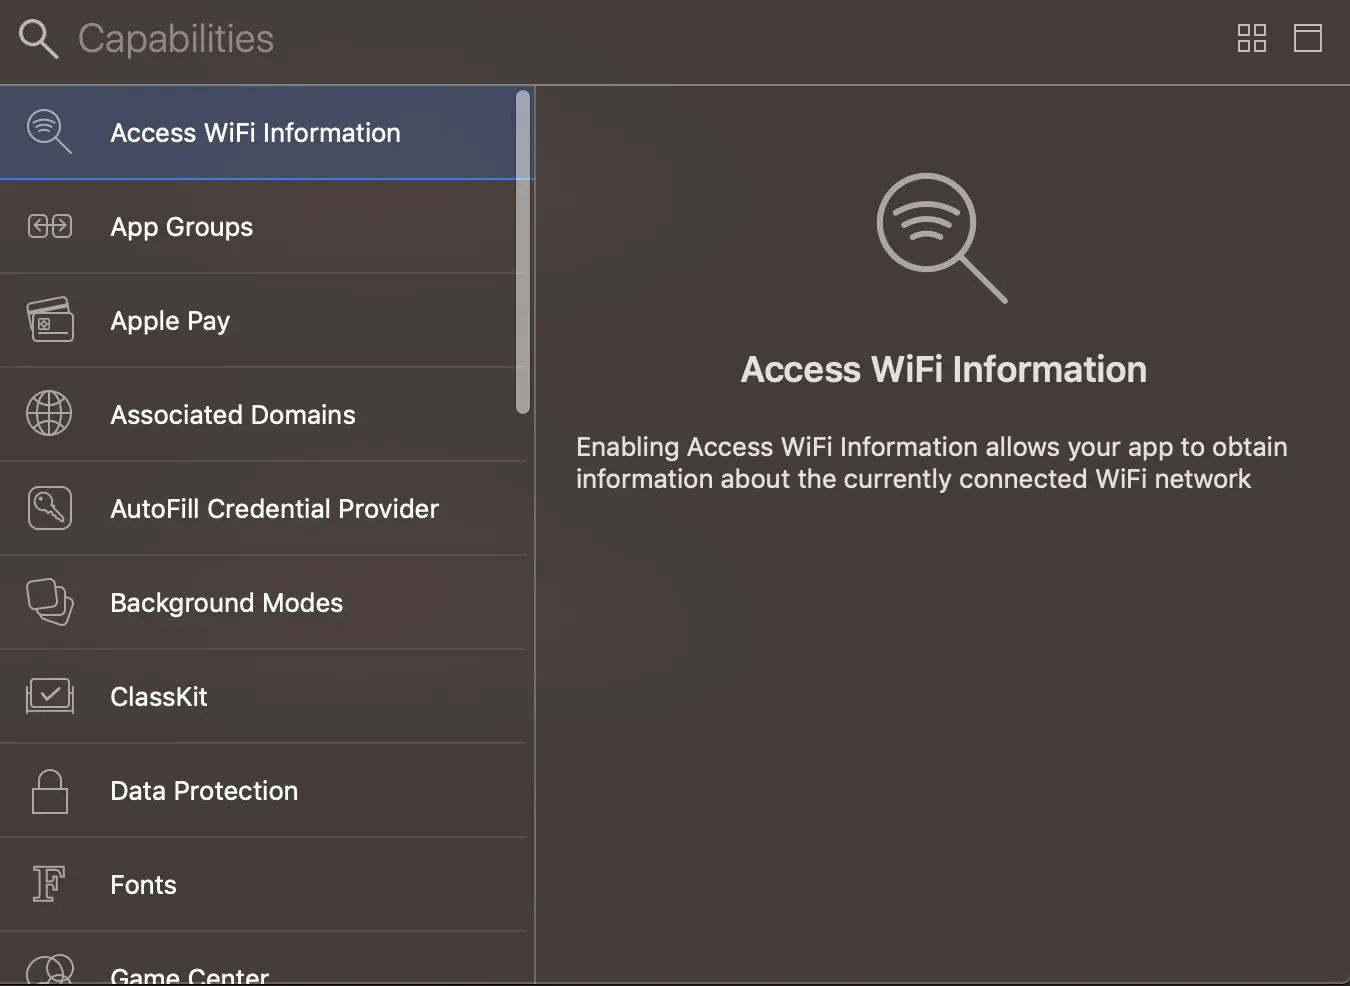
Task: Click the Fonts letter F icon
Action: [x=49, y=884]
